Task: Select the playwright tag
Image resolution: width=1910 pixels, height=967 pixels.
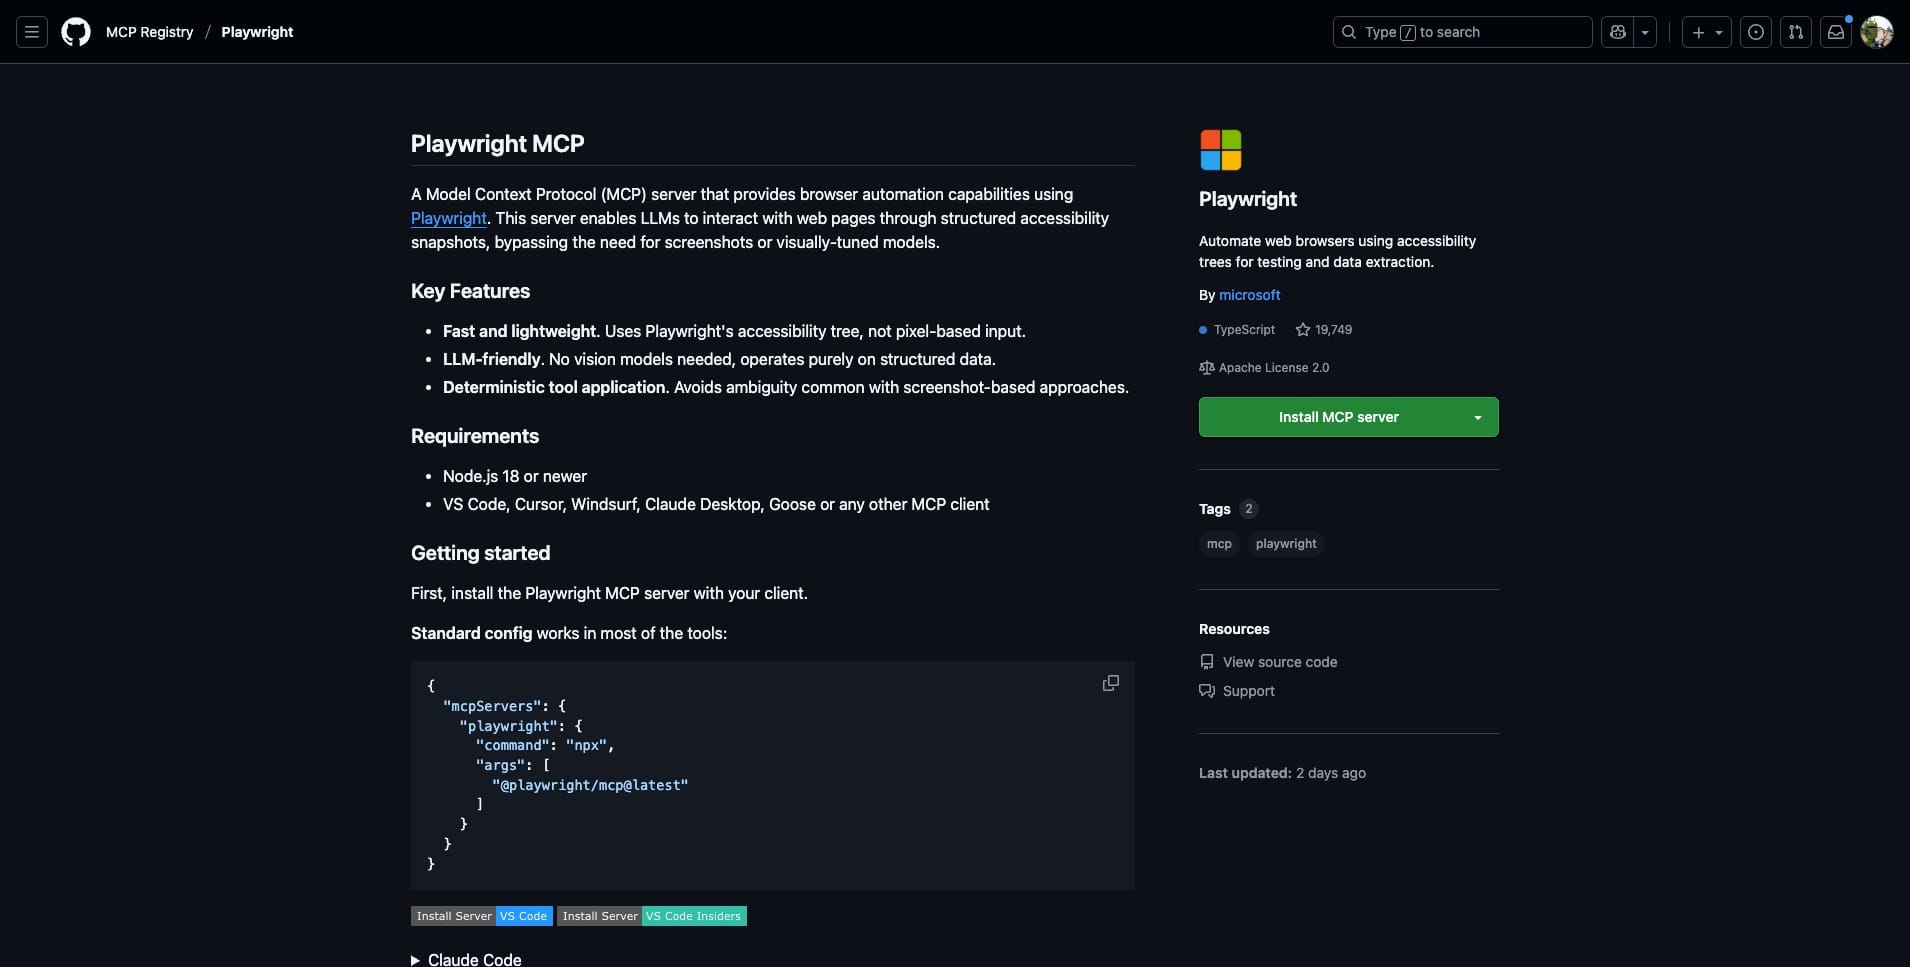Action: tap(1286, 544)
